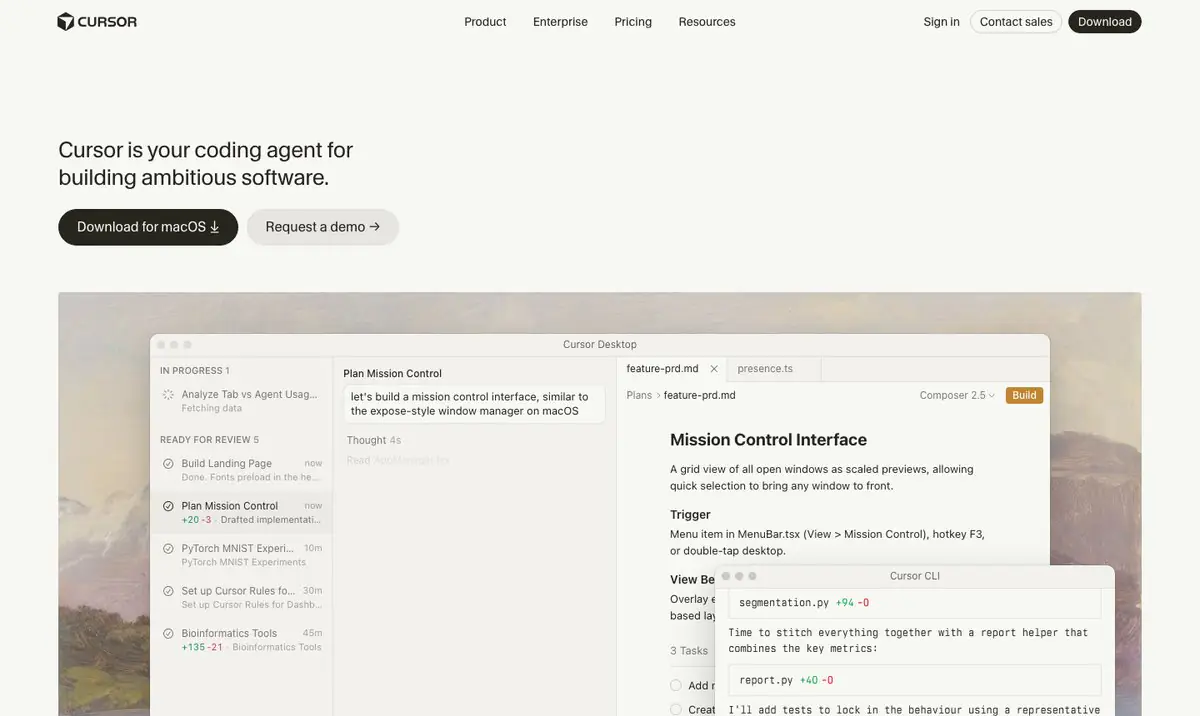Click the Sign in link
Viewport: 1200px width, 716px height.
(941, 22)
